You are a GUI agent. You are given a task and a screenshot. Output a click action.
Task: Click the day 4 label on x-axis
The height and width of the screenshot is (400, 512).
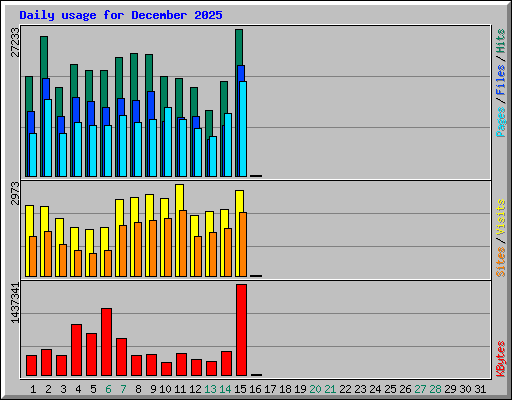[x=78, y=389]
